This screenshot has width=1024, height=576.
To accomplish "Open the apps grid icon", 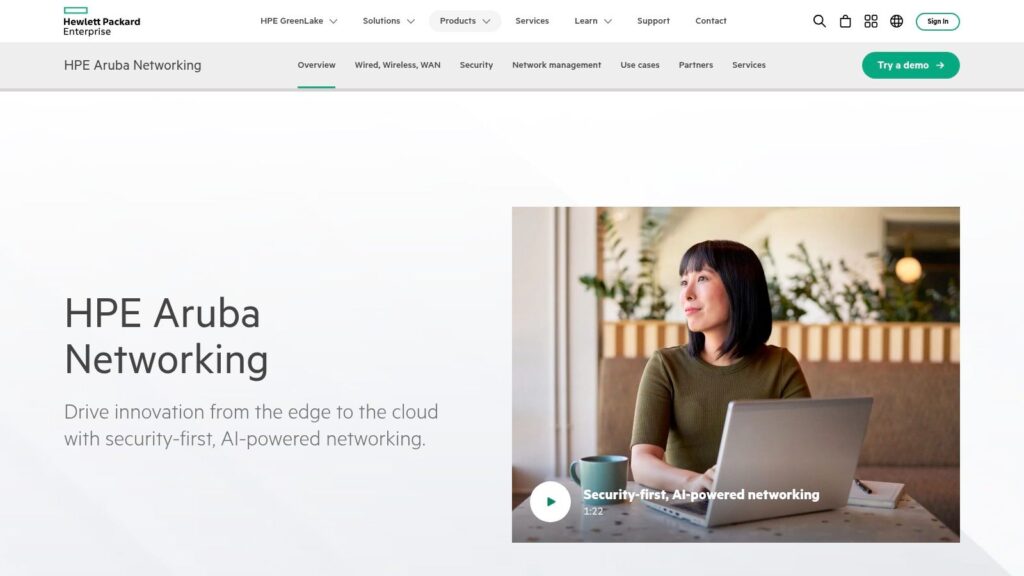I will (x=871, y=21).
